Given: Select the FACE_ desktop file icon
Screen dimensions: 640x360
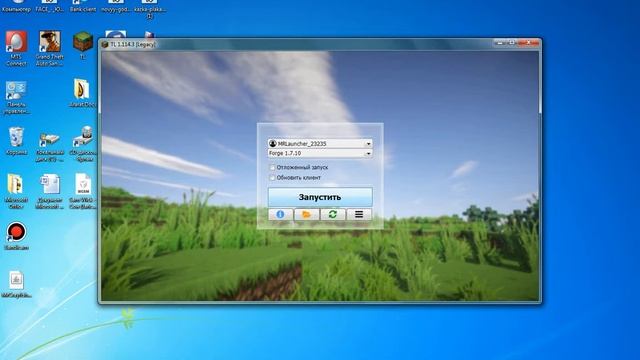Looking at the screenshot, I should [49, 6].
